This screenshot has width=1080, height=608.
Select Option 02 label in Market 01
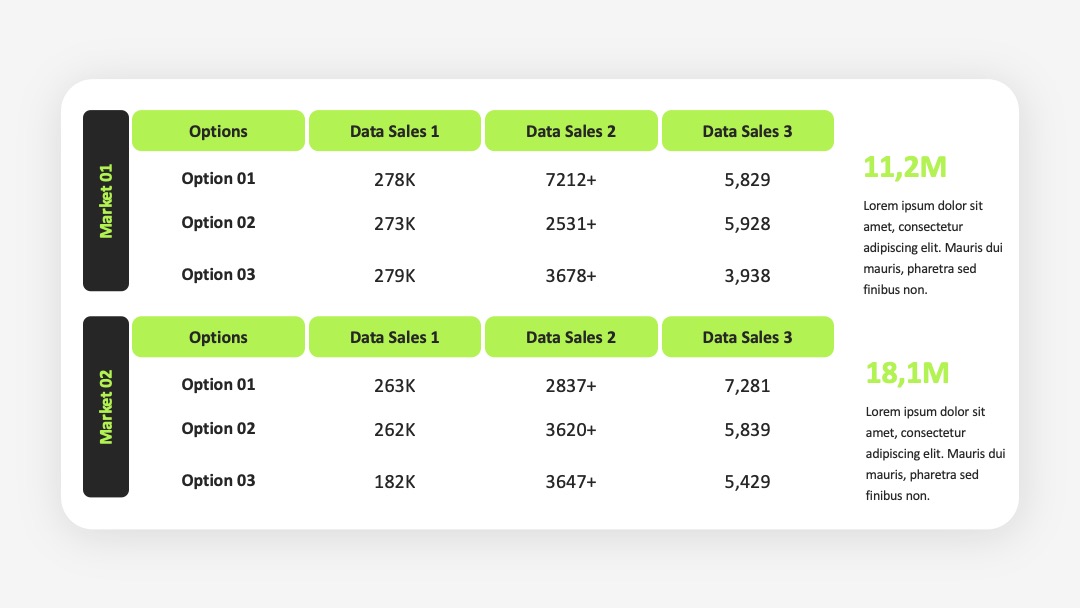coord(218,222)
